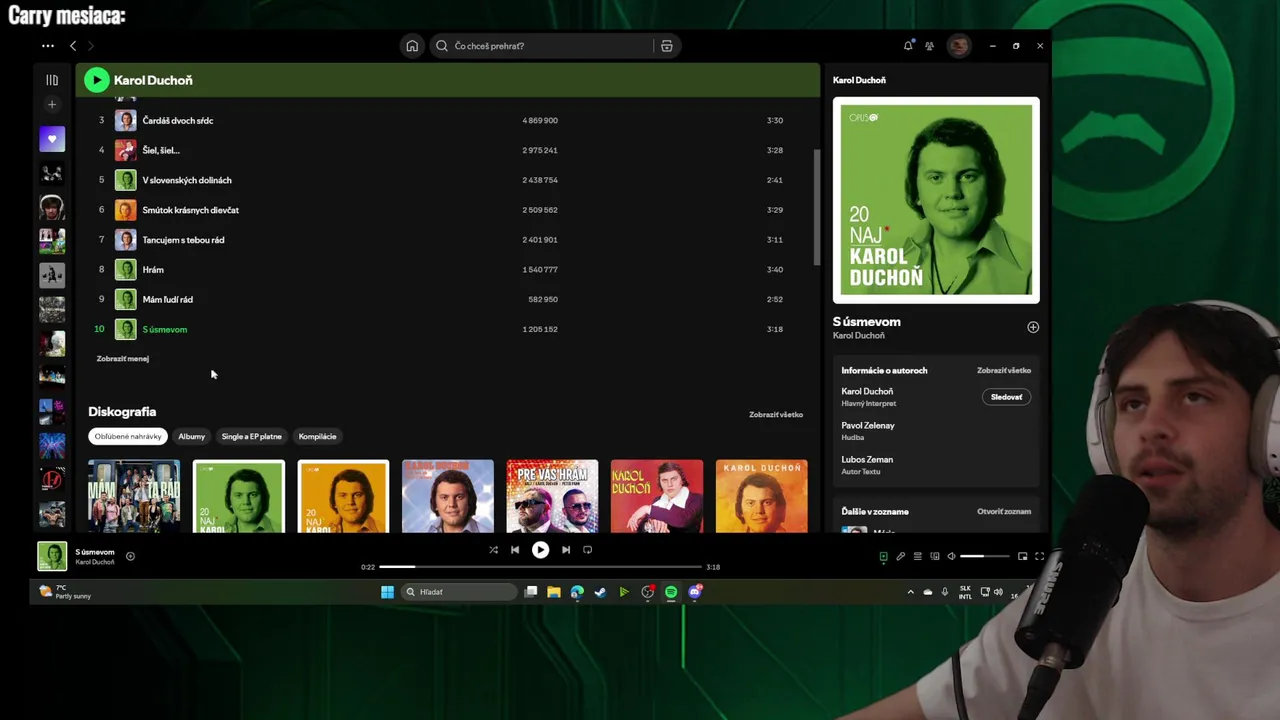
Task: Collapse list with 'Zobraziť menej'
Action: click(123, 359)
